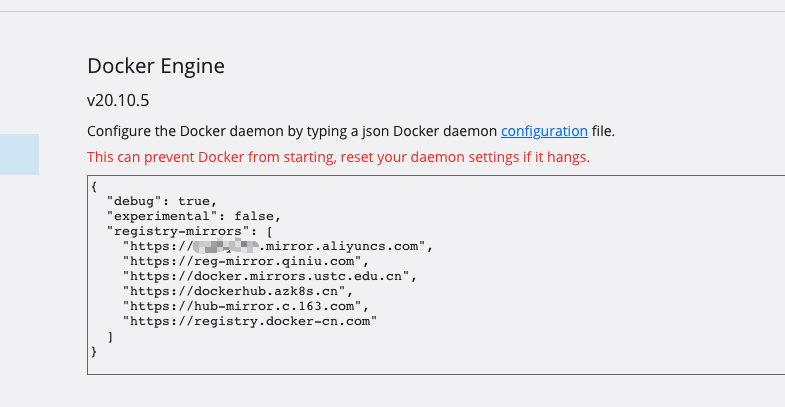Click the red daemon reset warning text
The image size is (785, 407).
pyautogui.click(x=338, y=157)
